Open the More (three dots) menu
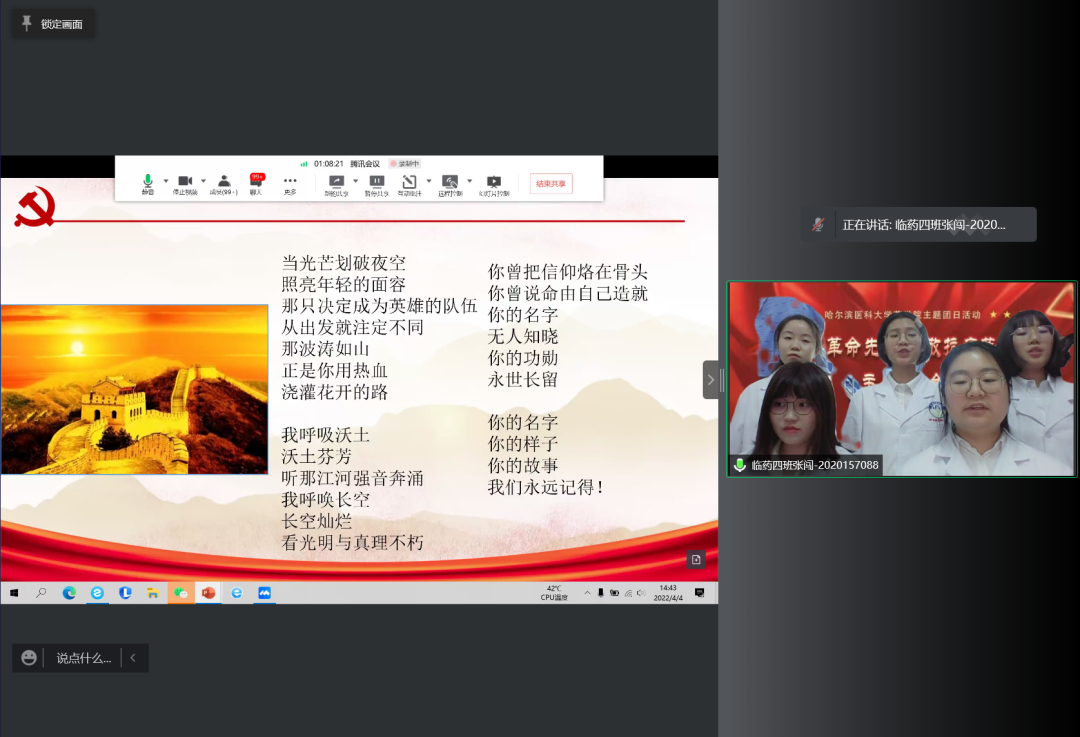 pyautogui.click(x=290, y=182)
